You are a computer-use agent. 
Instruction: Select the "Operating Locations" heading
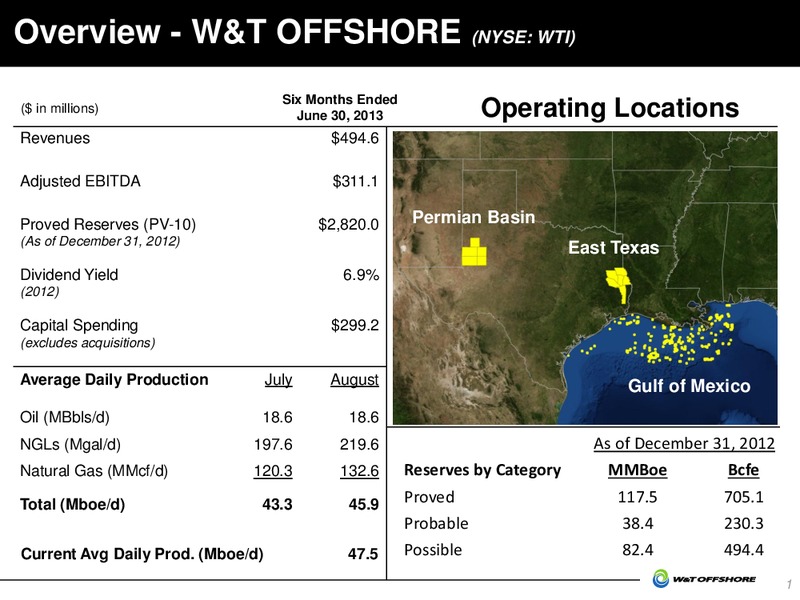(610, 108)
